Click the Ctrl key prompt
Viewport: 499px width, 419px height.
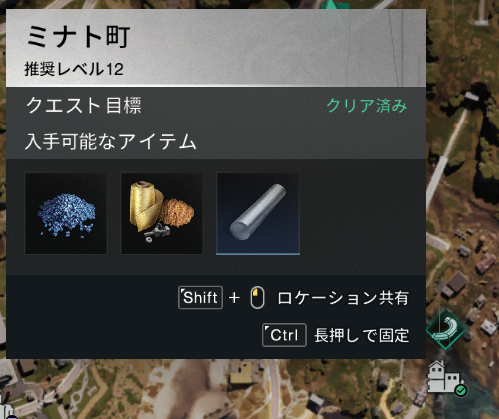(x=284, y=335)
